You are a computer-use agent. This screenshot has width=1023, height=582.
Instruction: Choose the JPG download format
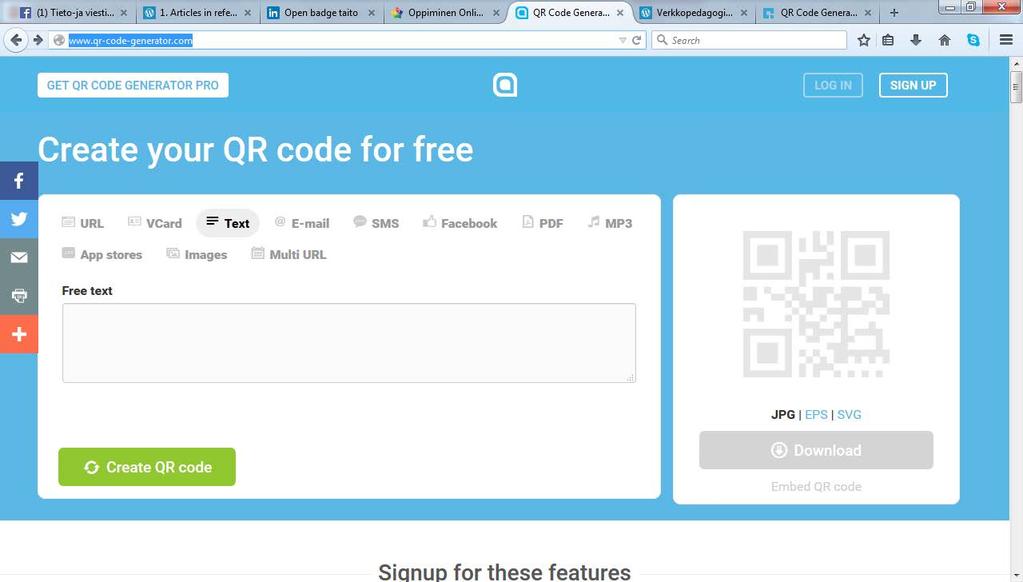coord(783,414)
